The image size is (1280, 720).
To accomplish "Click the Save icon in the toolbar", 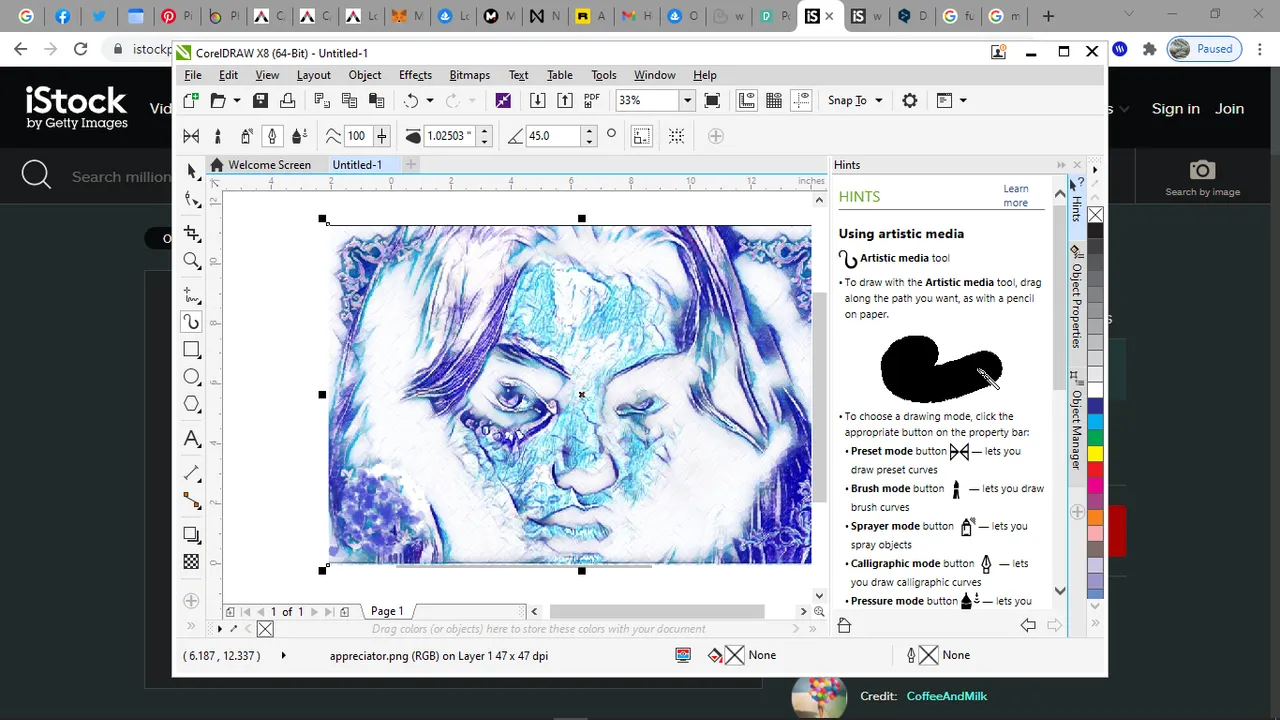I will point(260,100).
